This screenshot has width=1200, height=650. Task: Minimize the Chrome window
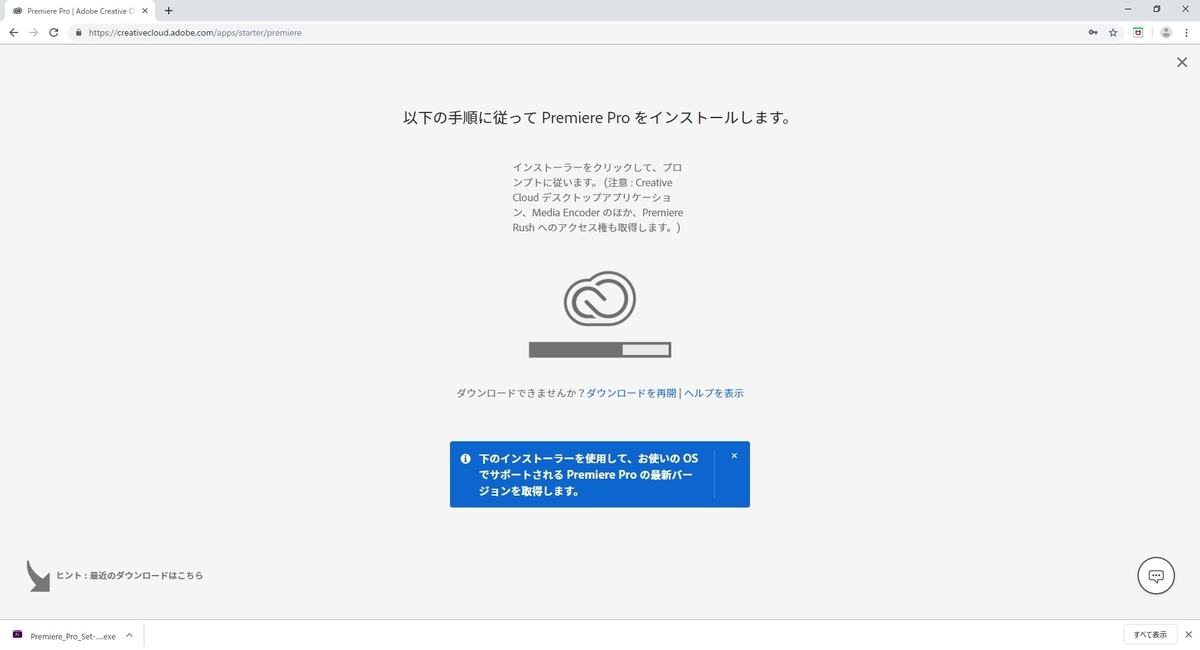[1130, 9]
